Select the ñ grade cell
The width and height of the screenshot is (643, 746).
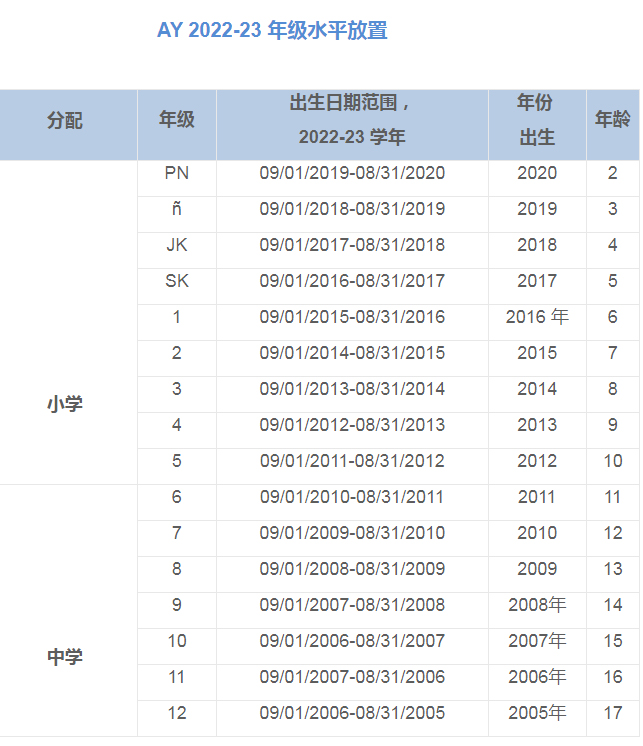coord(177,209)
